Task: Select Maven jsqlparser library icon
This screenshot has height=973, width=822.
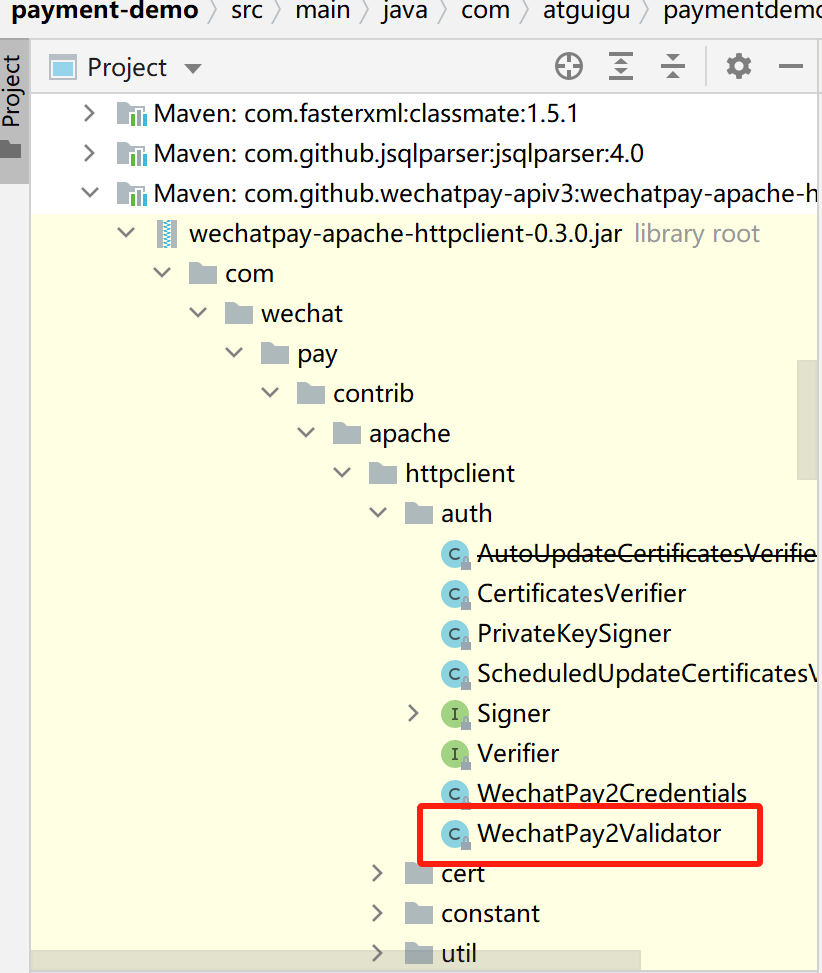Action: coord(132,153)
